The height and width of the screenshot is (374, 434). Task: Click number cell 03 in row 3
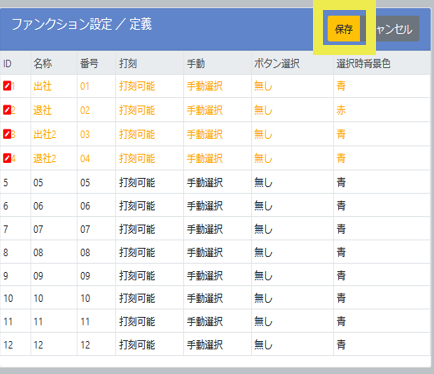[85, 134]
